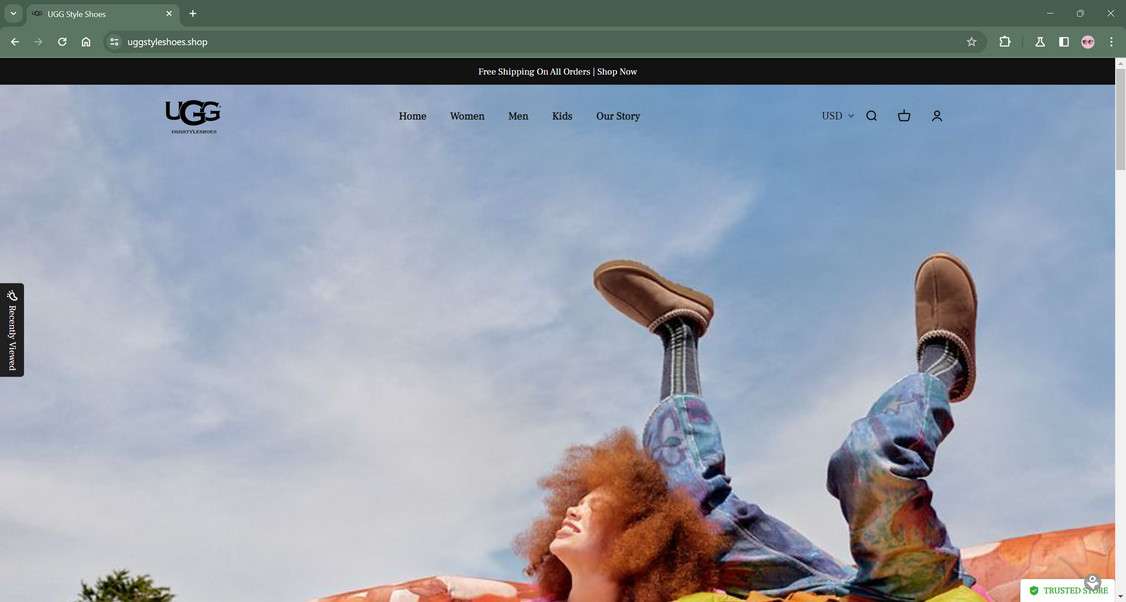Screen dimensions: 1126x602
Task: Expand the Recently Viewed side panel
Action: [11, 330]
